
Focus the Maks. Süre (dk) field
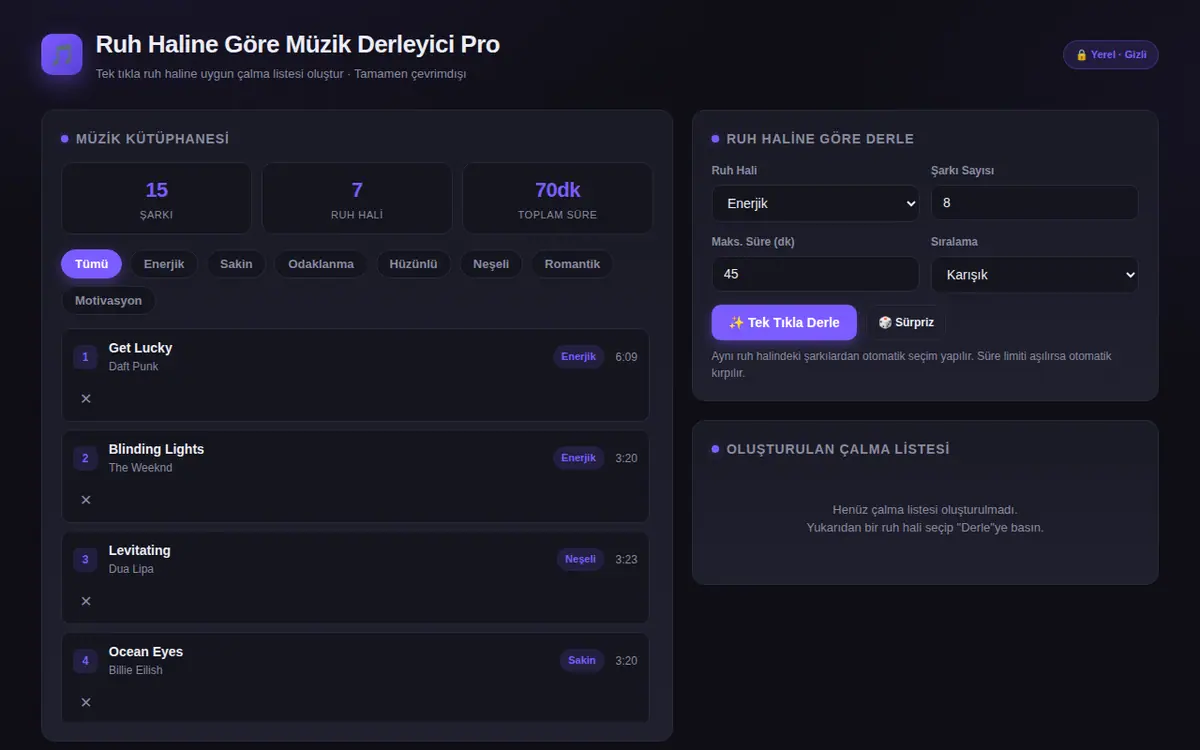click(x=815, y=274)
